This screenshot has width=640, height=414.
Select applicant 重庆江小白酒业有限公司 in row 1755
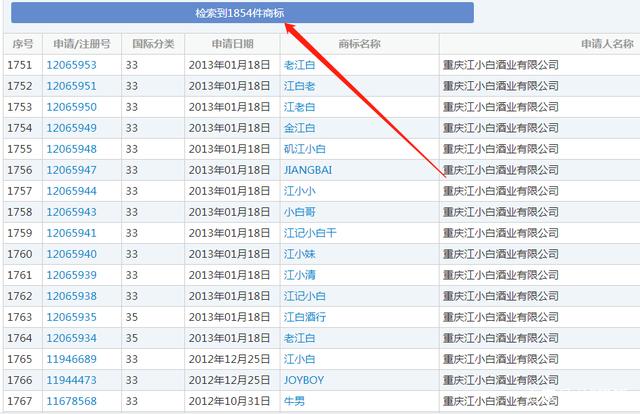pos(501,149)
